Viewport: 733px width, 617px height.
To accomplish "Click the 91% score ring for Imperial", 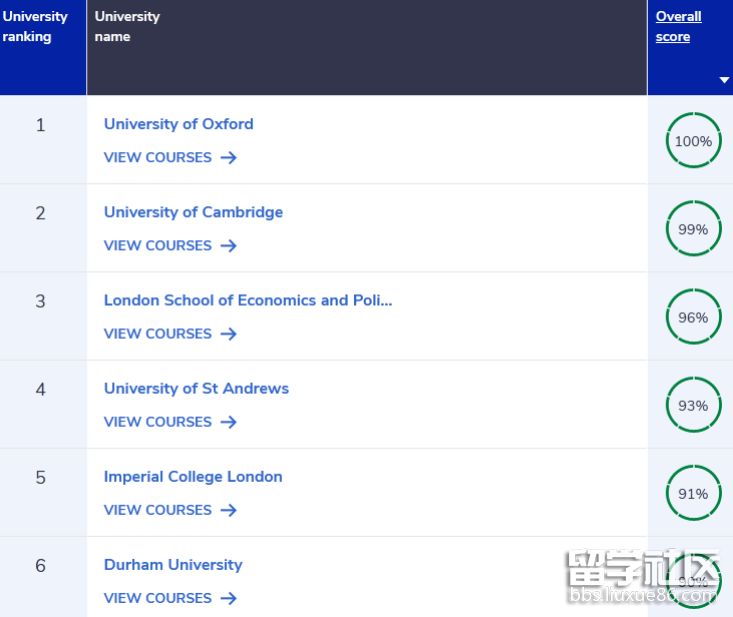I will point(693,493).
